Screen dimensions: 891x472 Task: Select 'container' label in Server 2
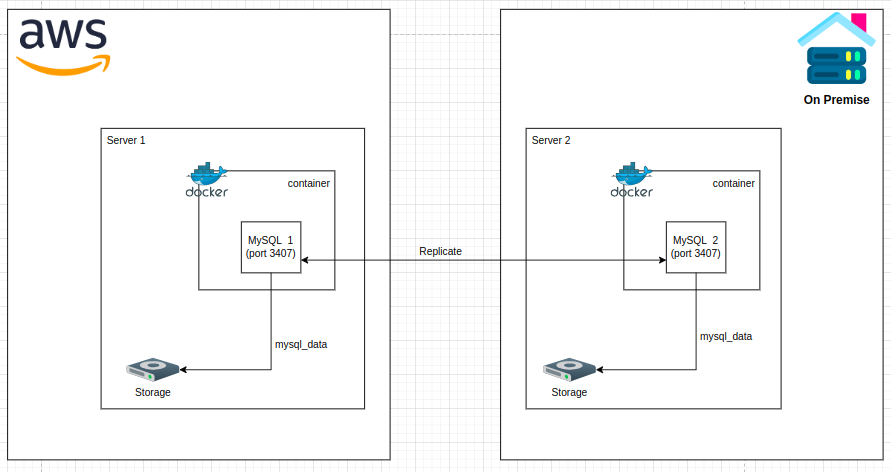[x=734, y=183]
